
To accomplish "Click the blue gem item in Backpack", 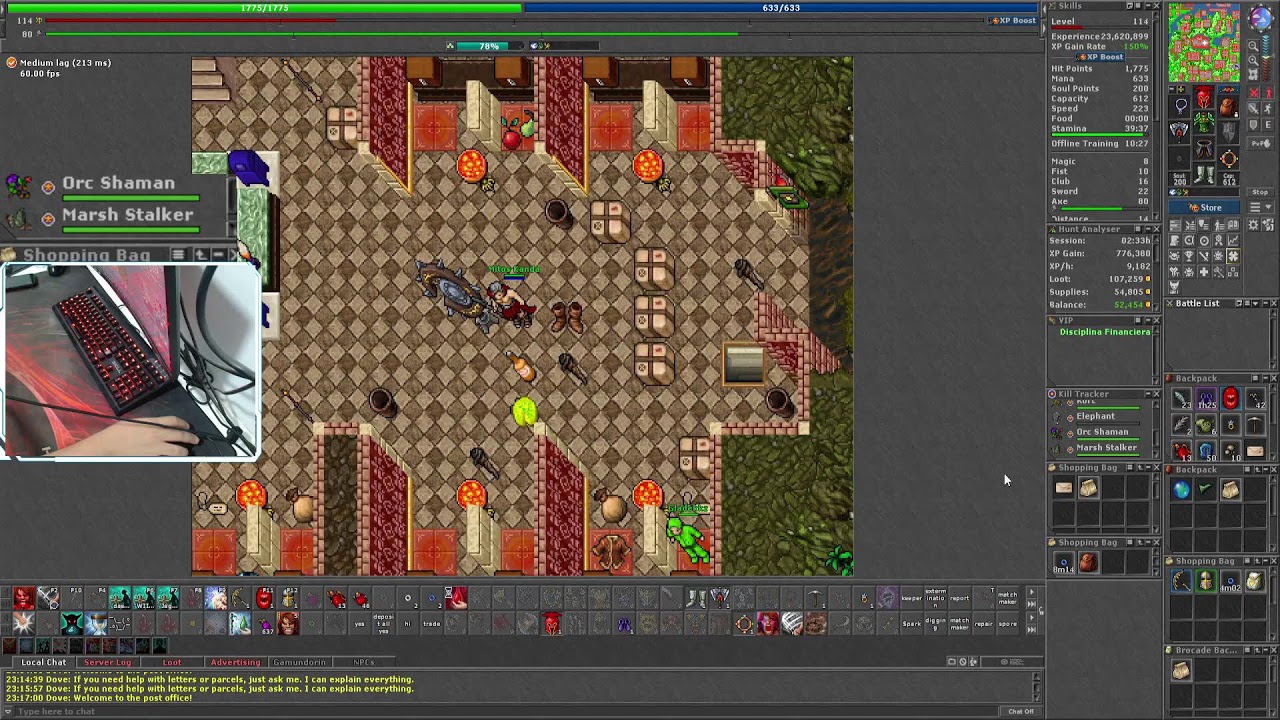I will click(x=1207, y=450).
